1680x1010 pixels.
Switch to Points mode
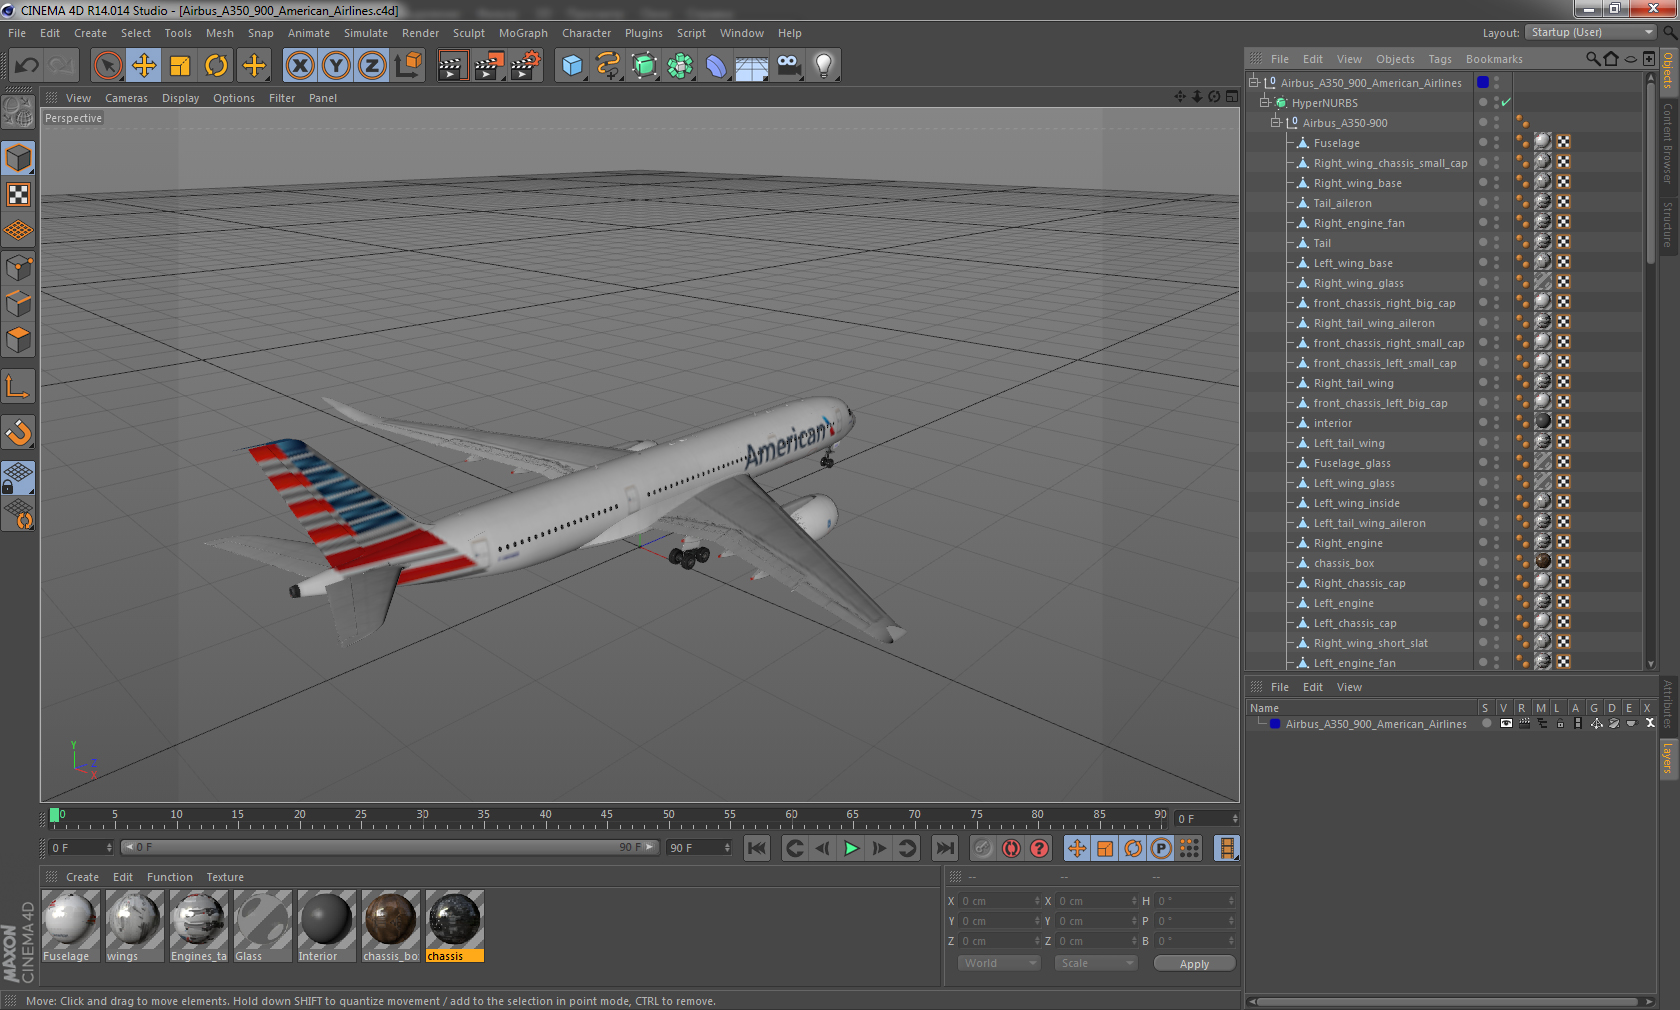[x=18, y=268]
